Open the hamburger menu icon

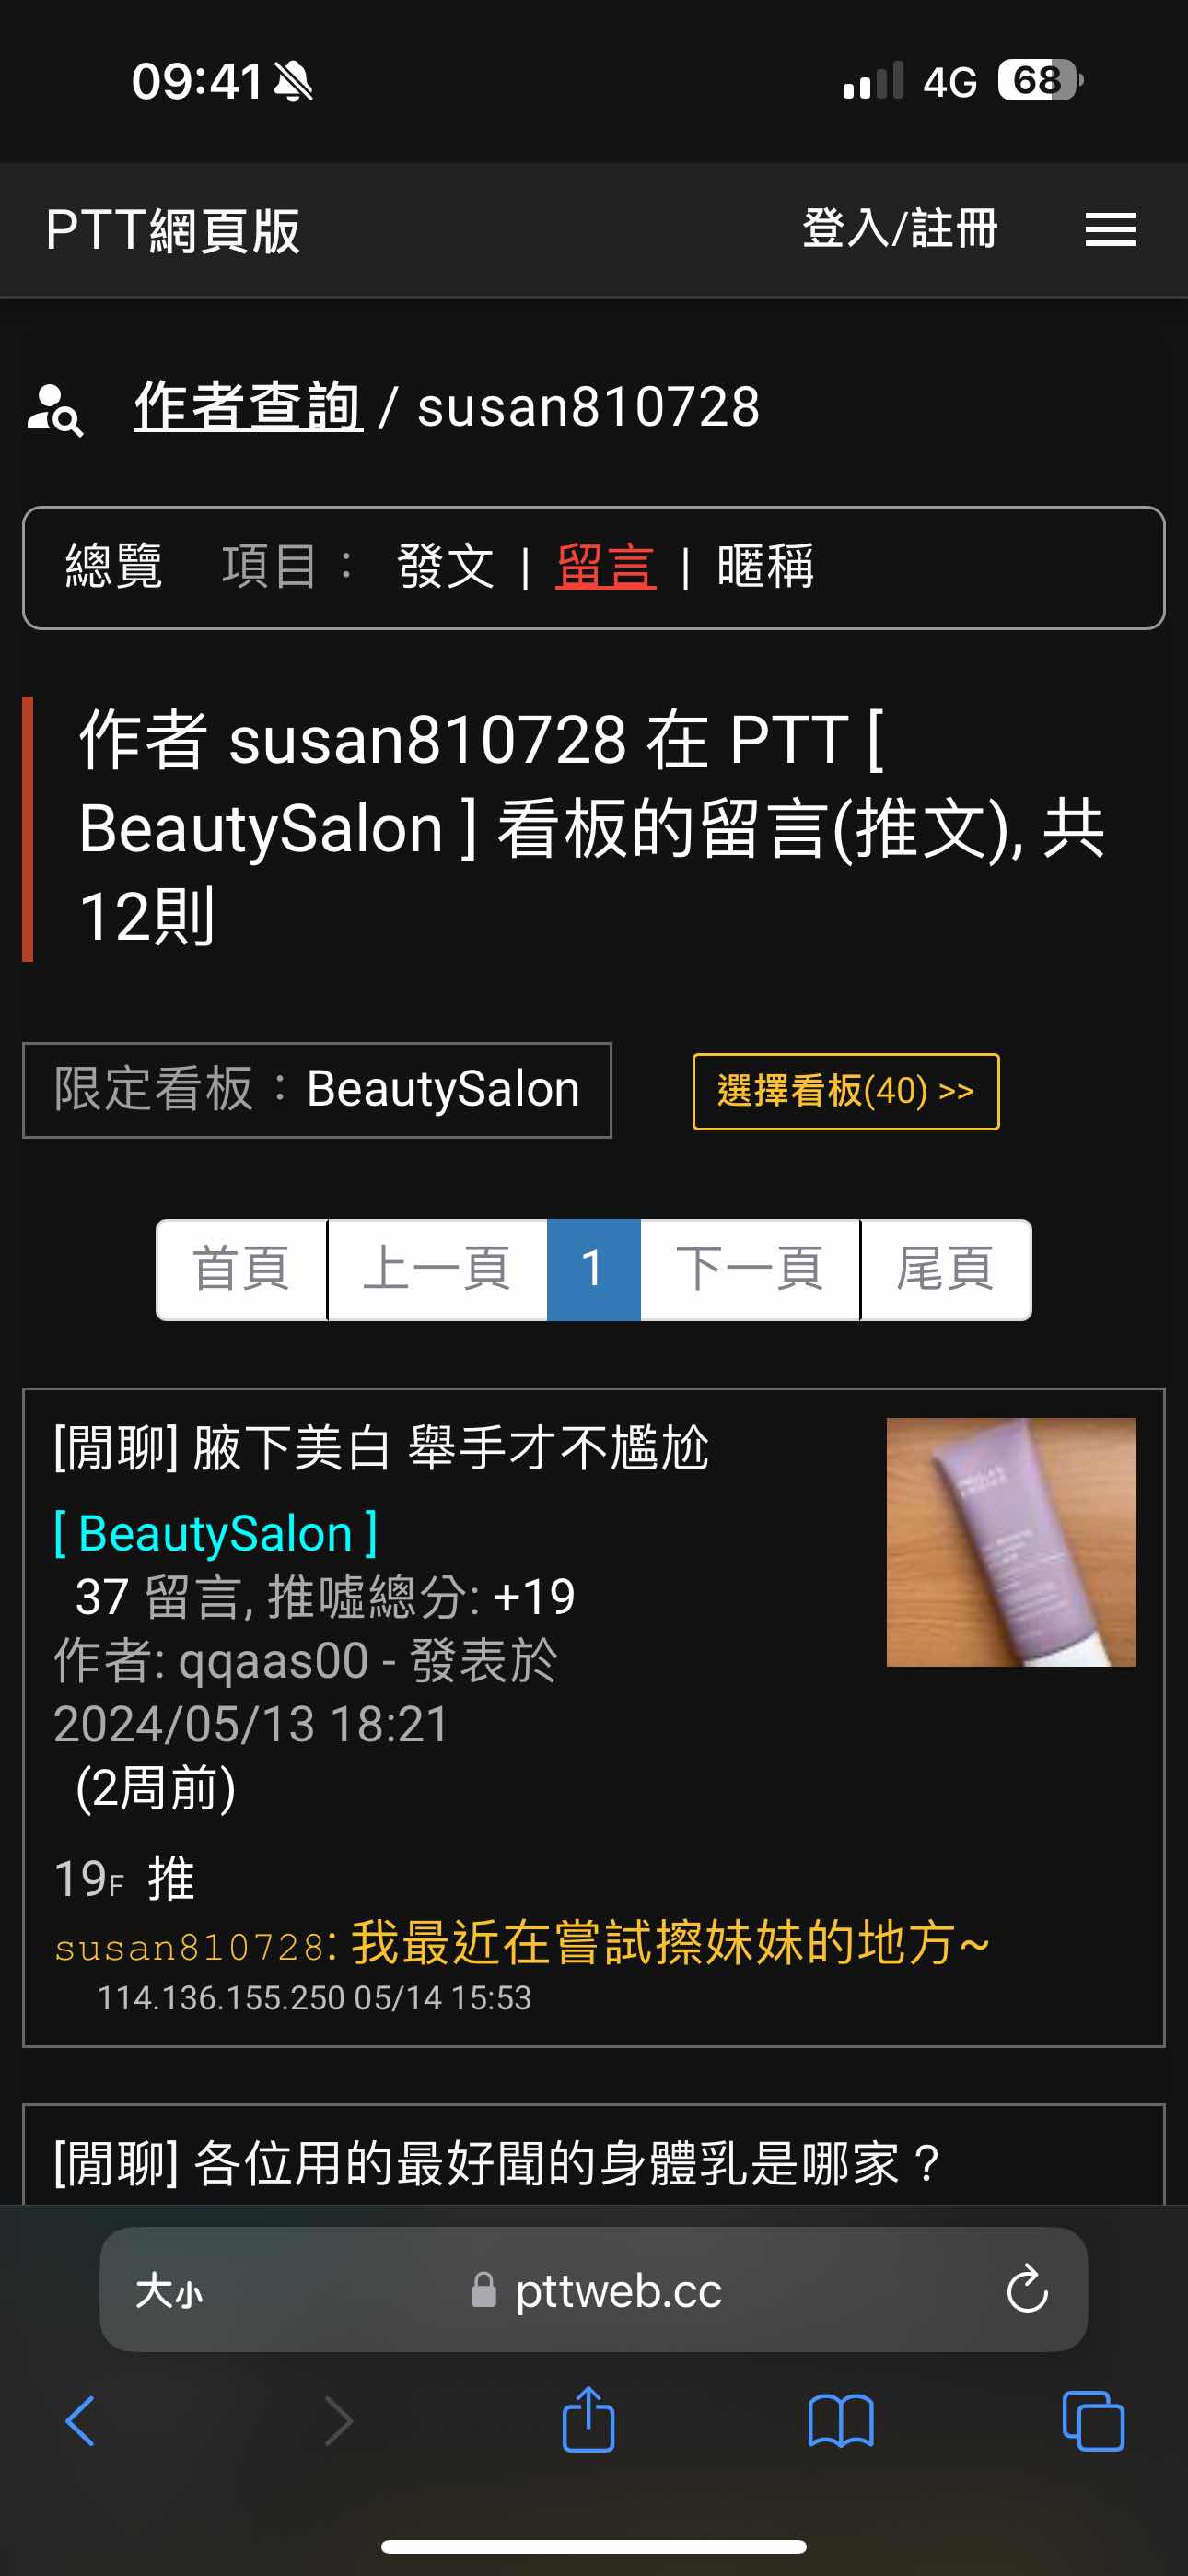[x=1110, y=230]
